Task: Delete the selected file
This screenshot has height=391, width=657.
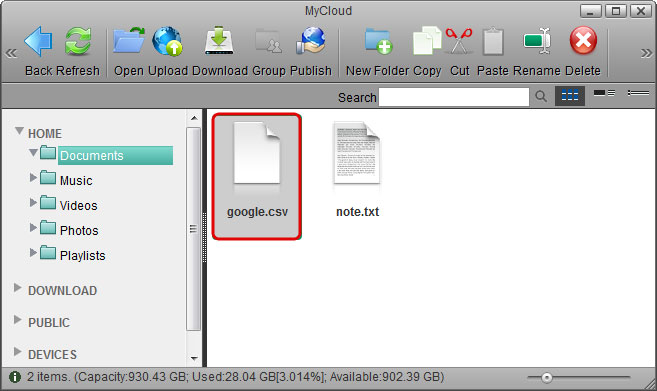Action: (583, 41)
